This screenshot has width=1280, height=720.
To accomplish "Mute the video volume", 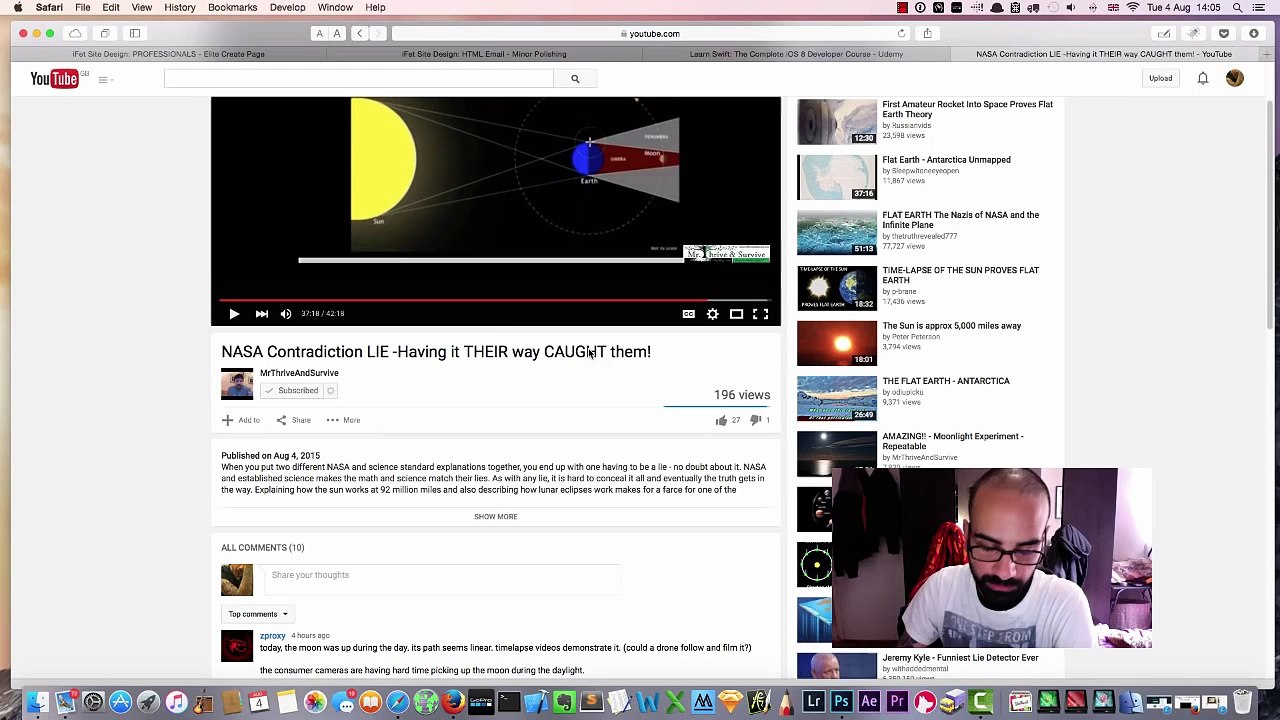I will (x=286, y=314).
